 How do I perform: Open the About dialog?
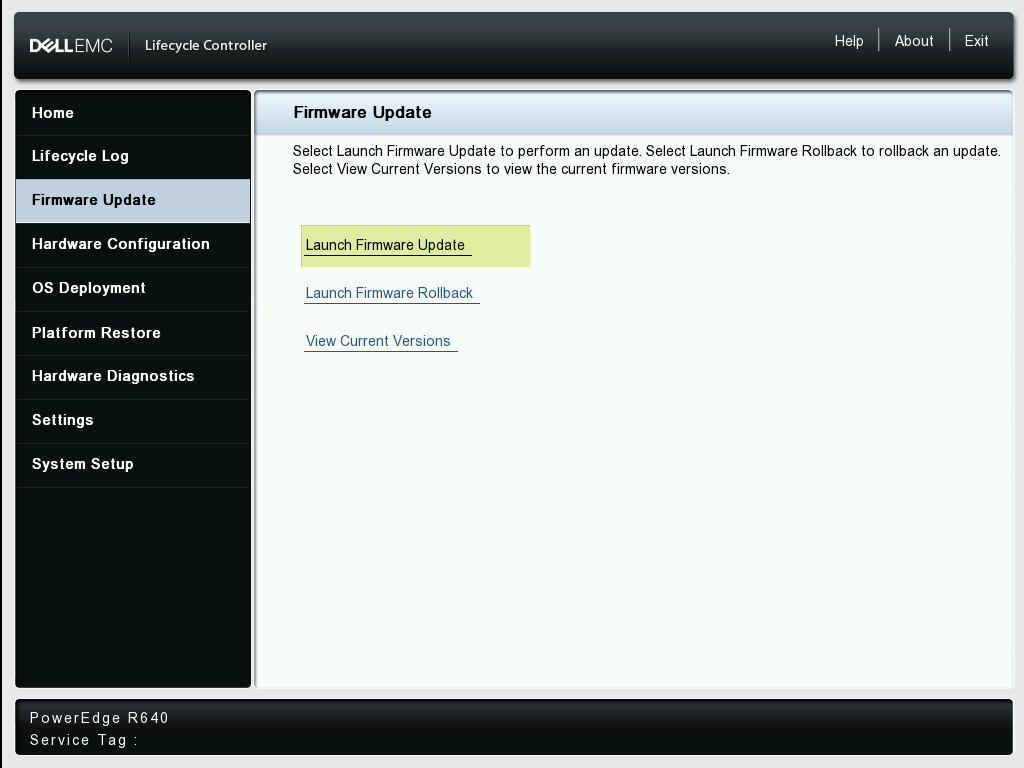point(913,41)
